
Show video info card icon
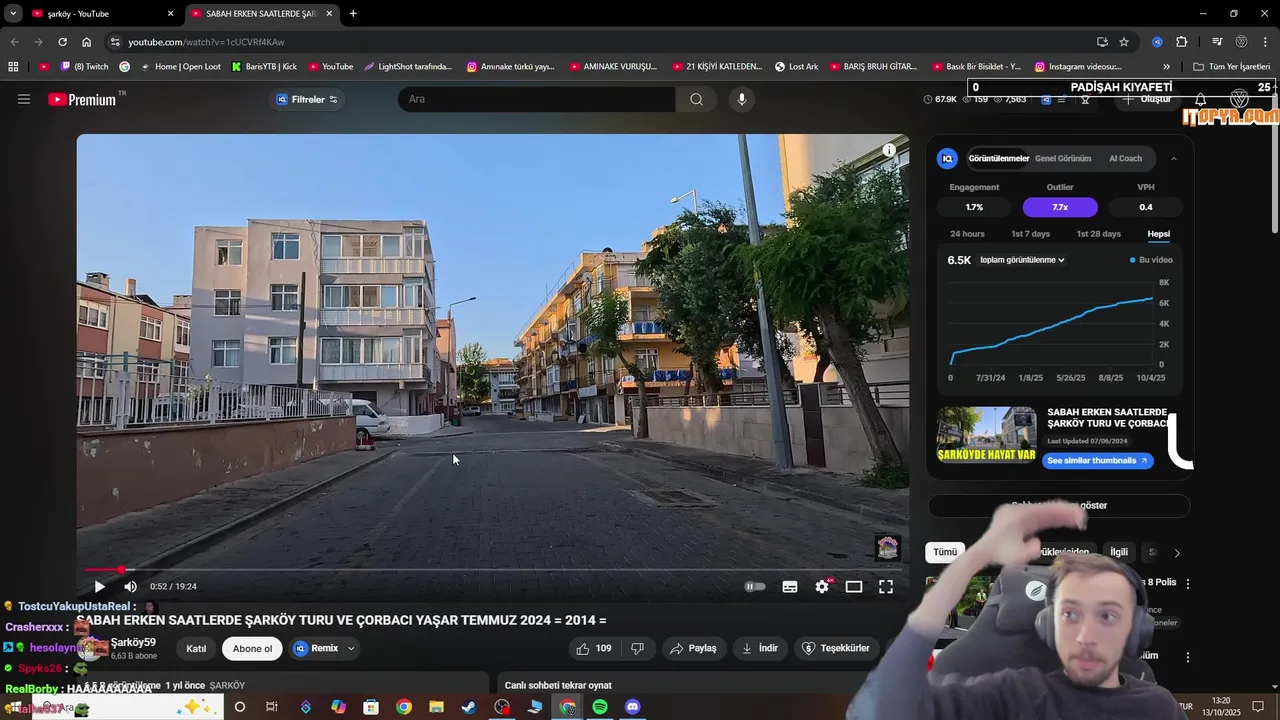[889, 150]
